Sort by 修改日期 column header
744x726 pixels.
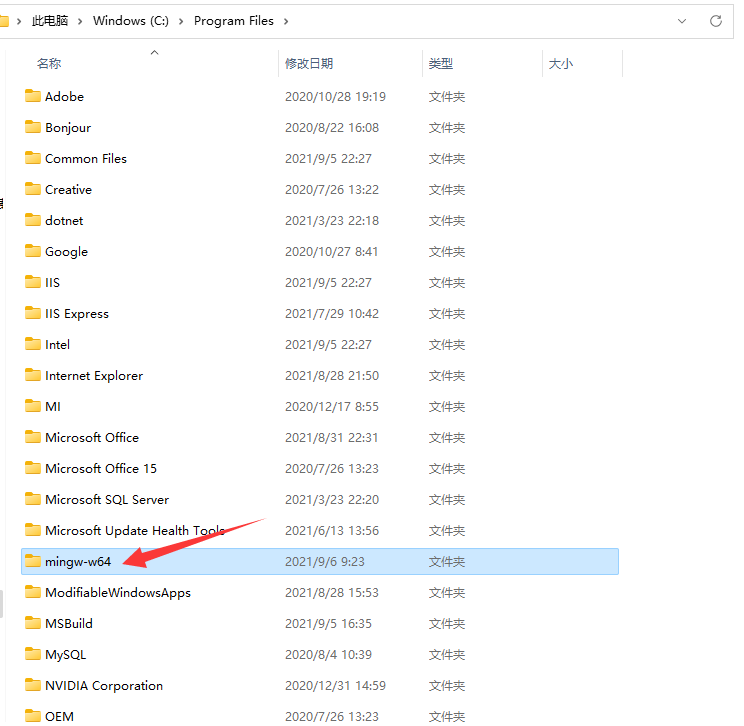pos(309,63)
